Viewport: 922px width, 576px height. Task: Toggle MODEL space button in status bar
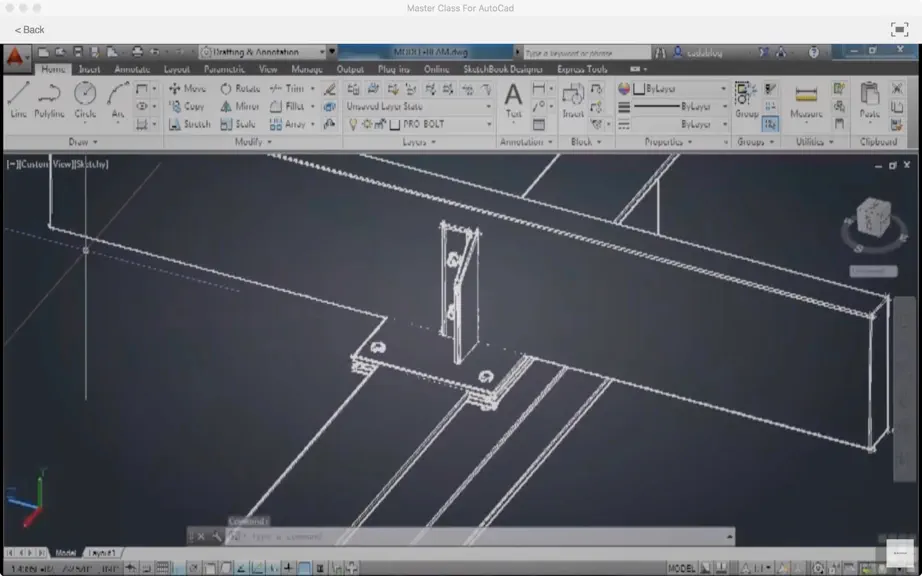point(681,568)
